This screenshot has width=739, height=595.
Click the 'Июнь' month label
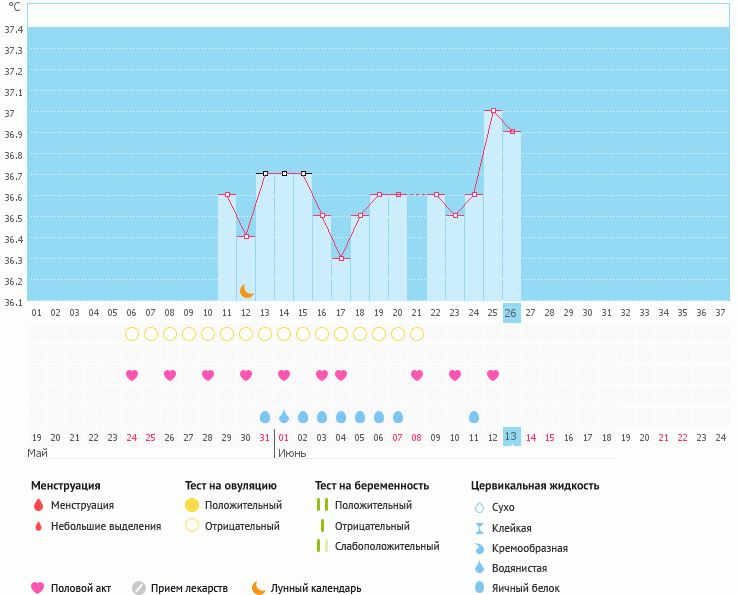[292, 453]
